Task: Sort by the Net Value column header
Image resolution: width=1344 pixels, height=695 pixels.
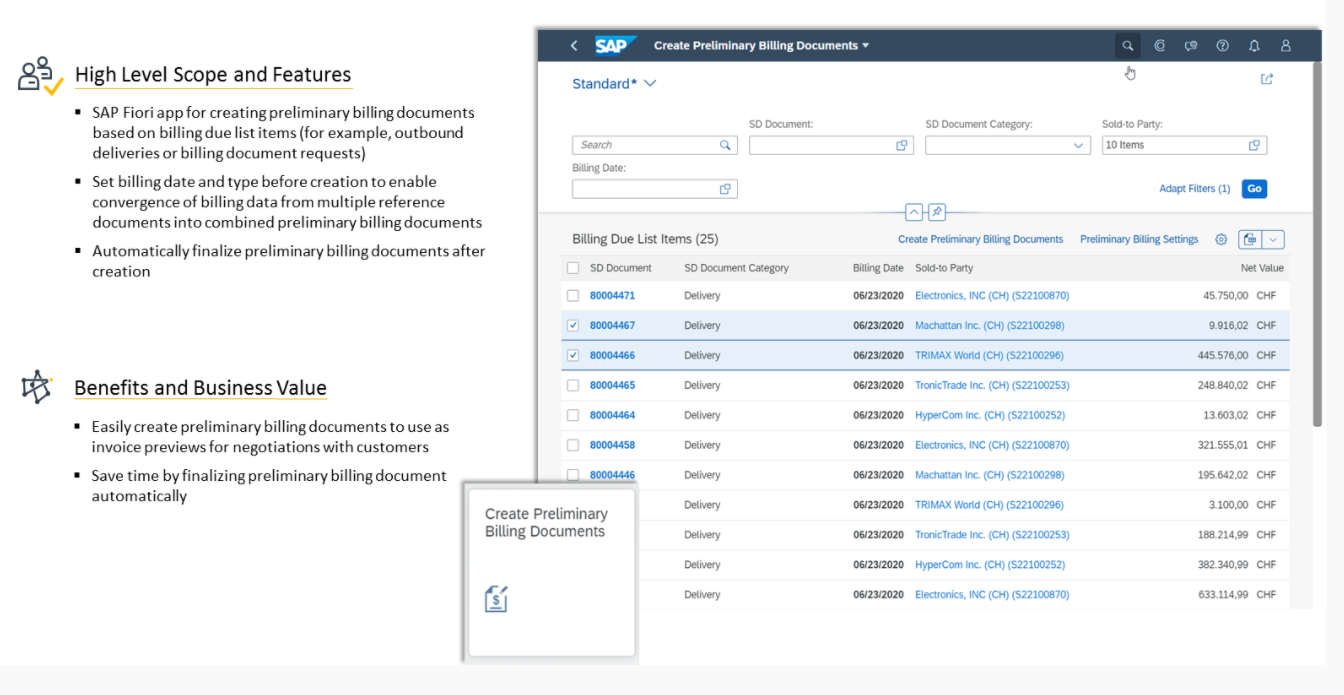Action: coord(1262,268)
